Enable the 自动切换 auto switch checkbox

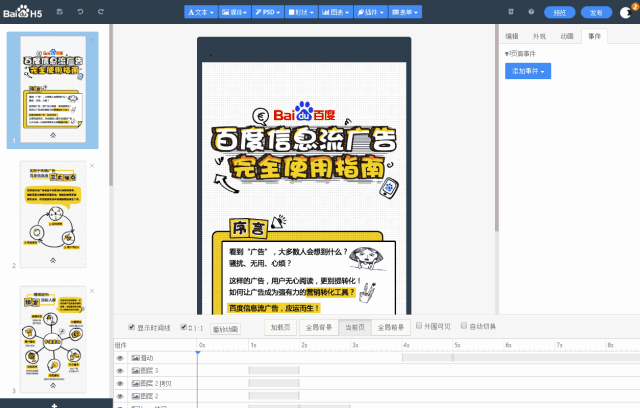464,326
